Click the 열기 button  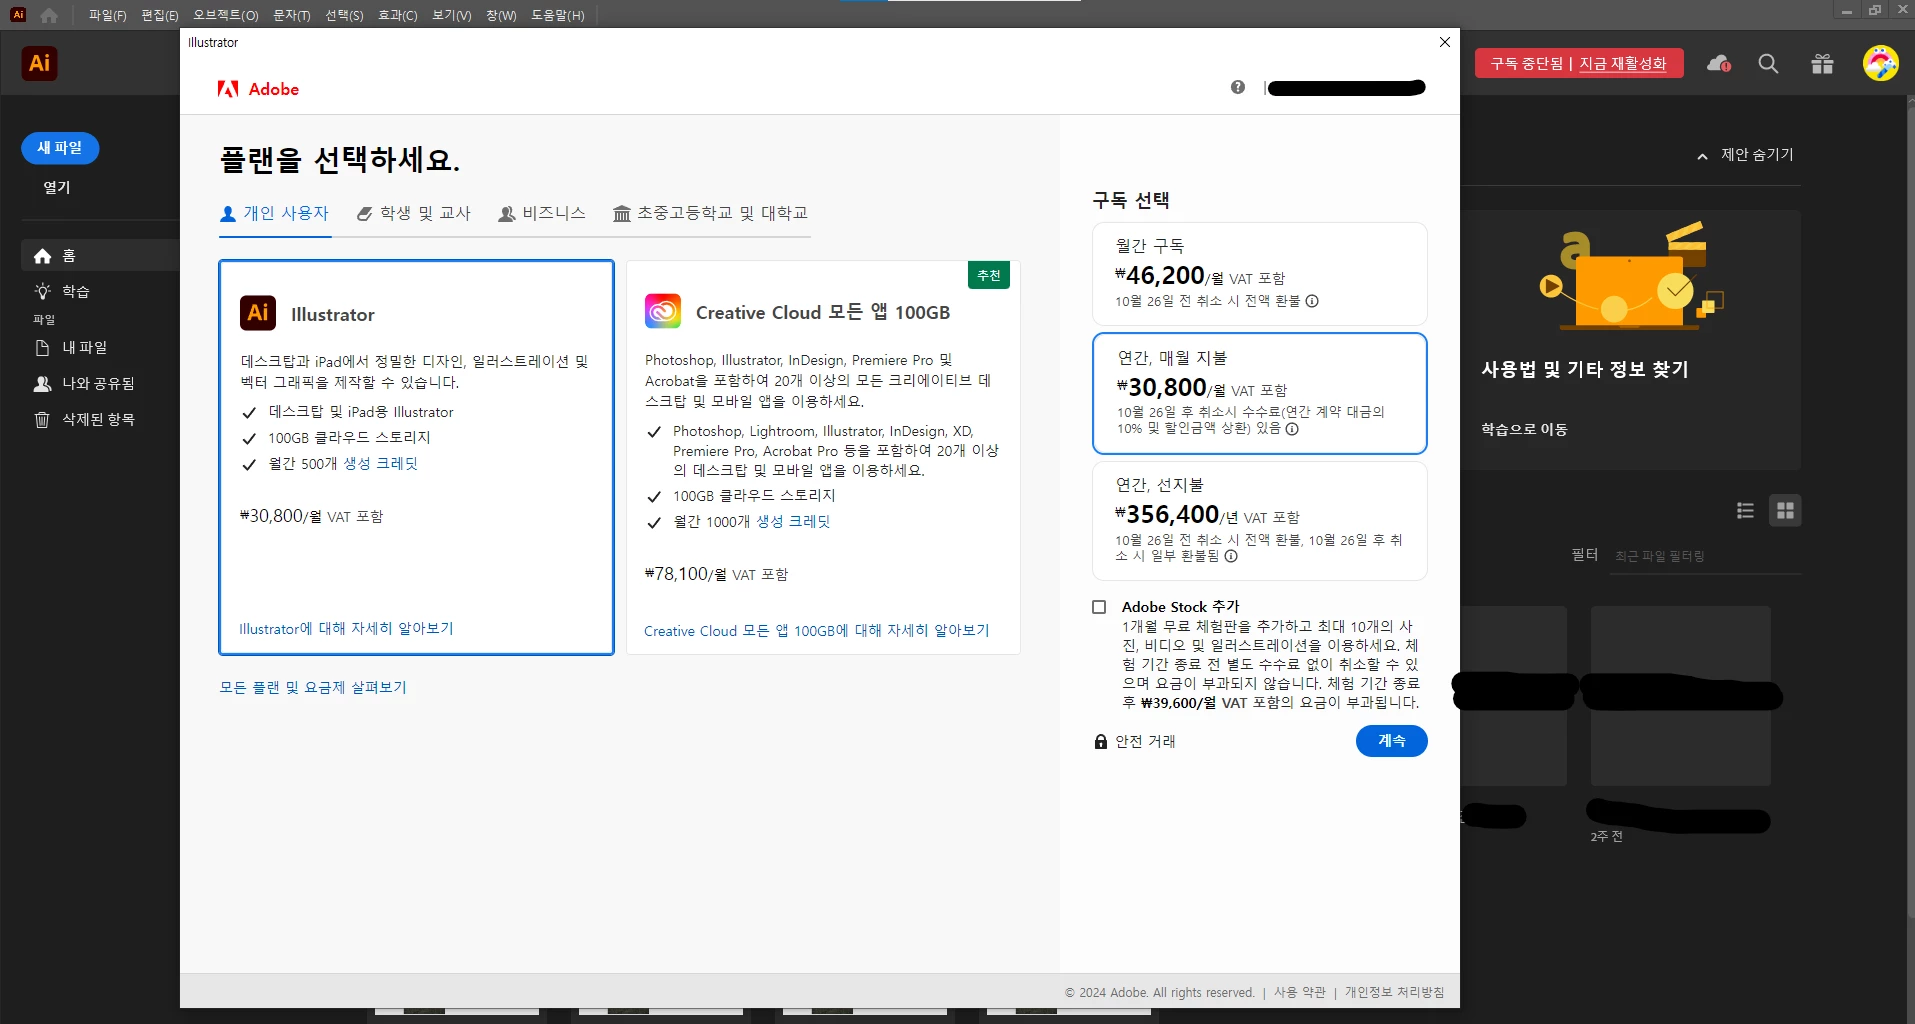[x=57, y=187]
